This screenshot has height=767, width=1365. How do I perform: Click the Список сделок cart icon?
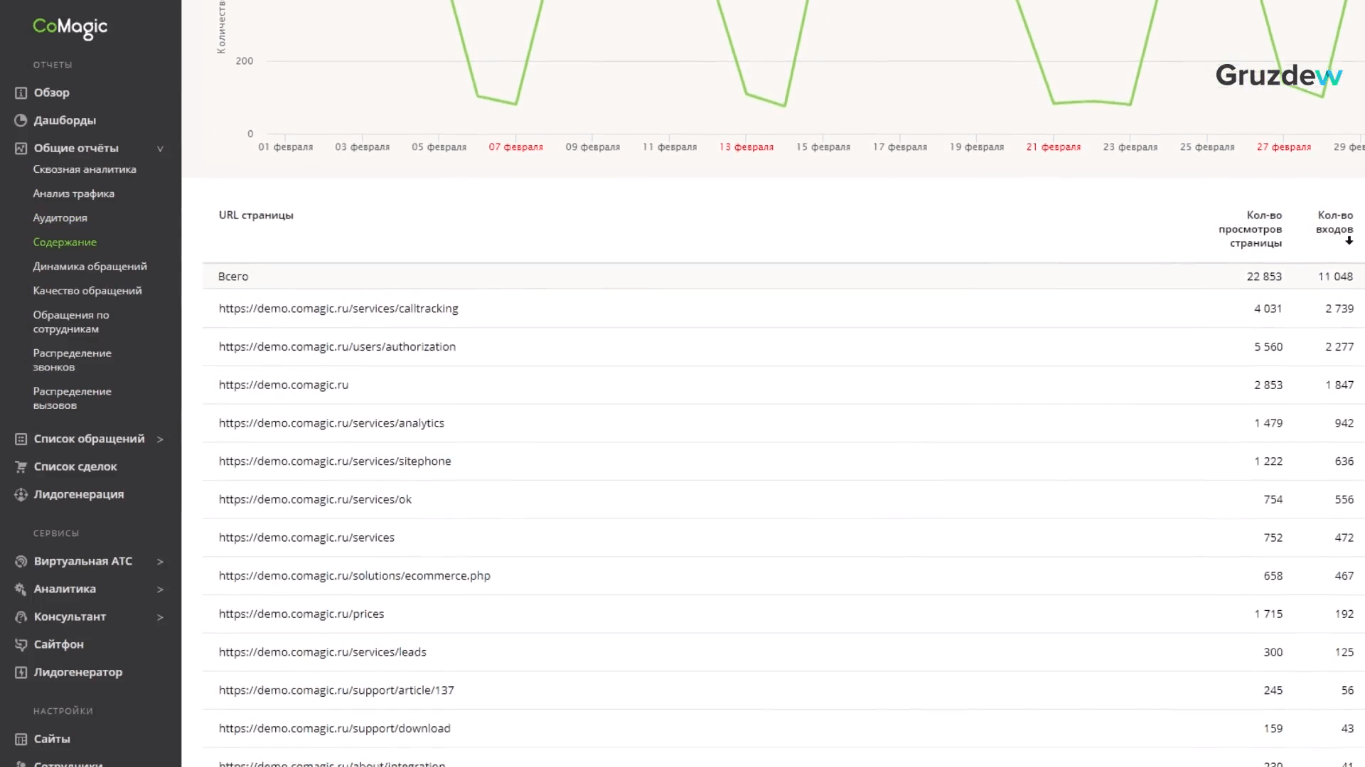click(x=20, y=467)
